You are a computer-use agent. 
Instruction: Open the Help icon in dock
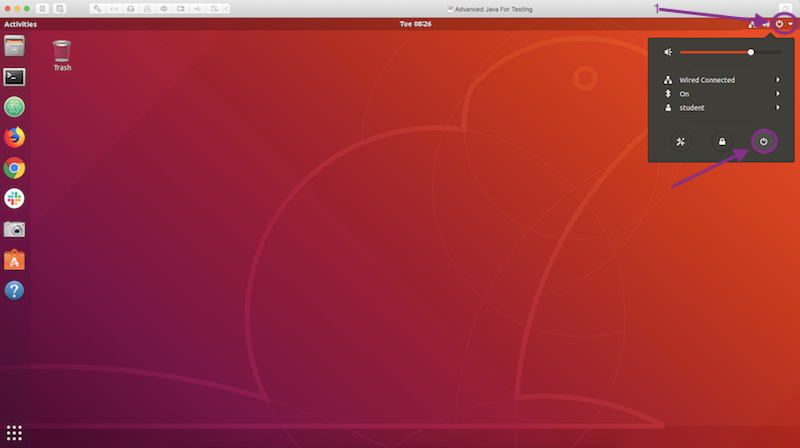tap(14, 290)
